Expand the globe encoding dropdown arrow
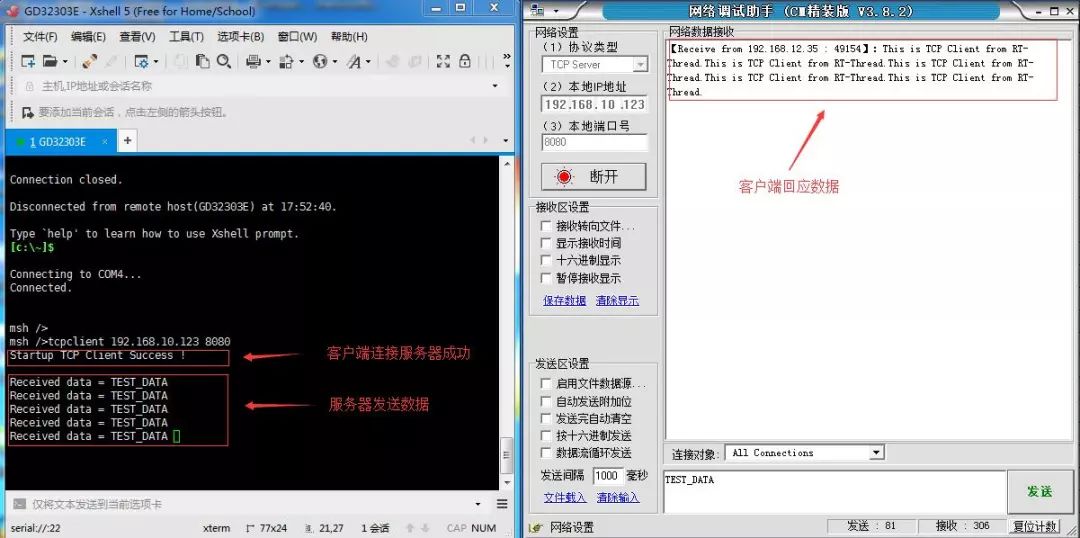This screenshot has width=1080, height=538. click(334, 62)
